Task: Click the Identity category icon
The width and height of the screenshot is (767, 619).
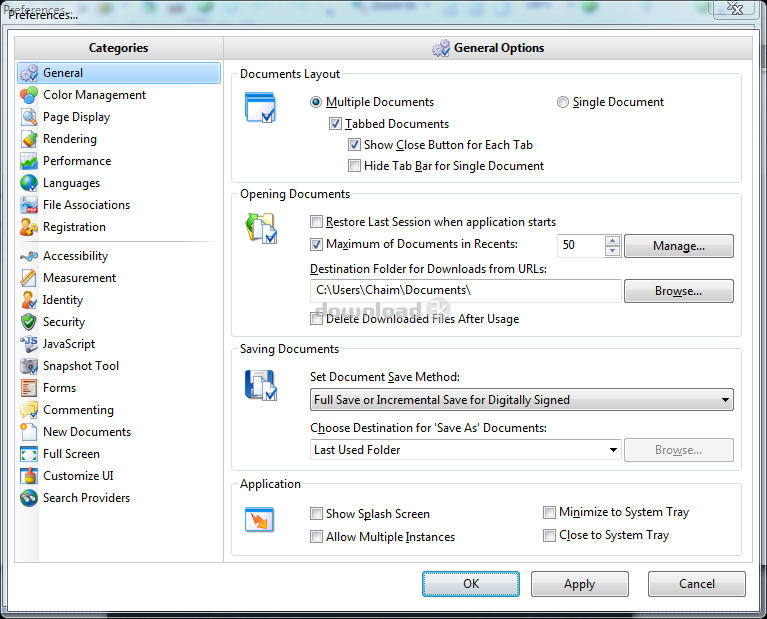Action: [x=28, y=300]
